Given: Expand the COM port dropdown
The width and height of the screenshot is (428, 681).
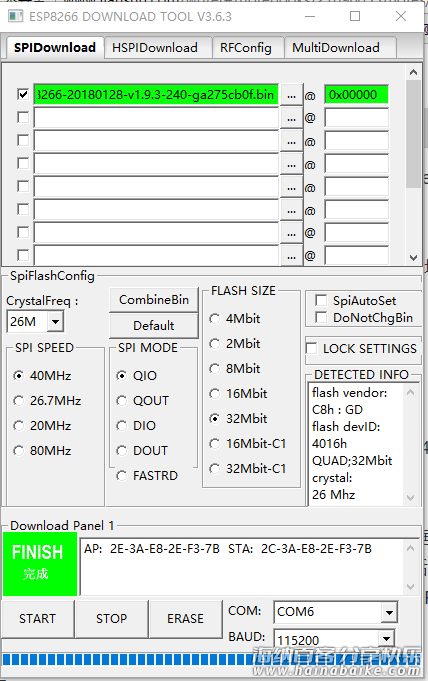Looking at the screenshot, I should (389, 612).
